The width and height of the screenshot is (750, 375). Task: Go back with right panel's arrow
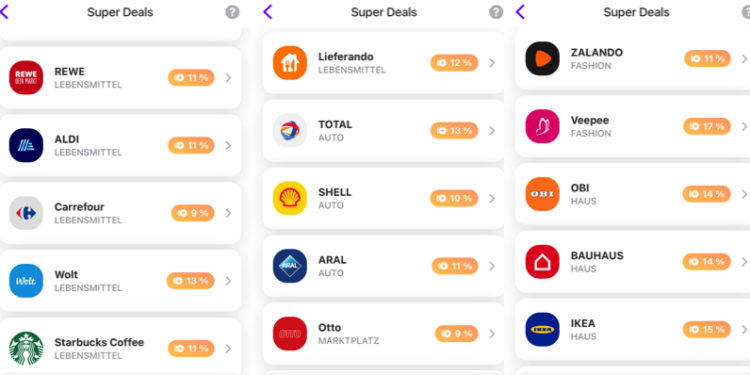pos(520,12)
